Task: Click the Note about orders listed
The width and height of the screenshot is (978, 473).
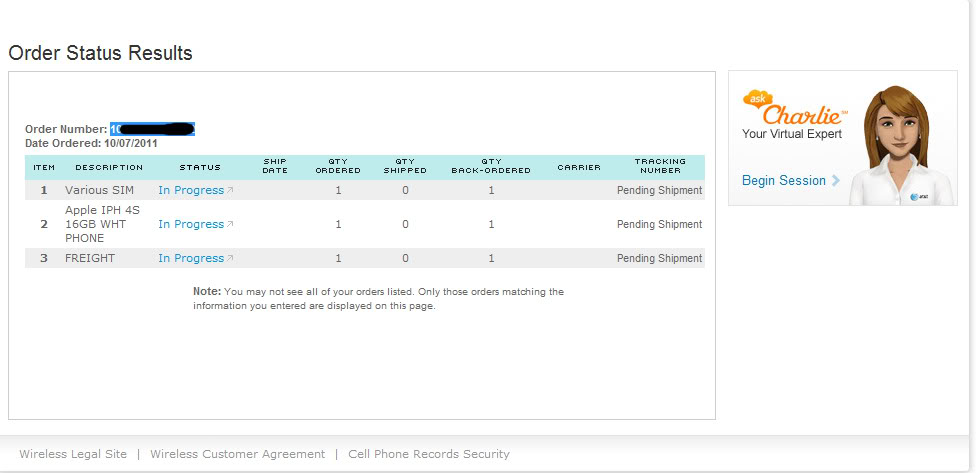Action: pyautogui.click(x=378, y=299)
